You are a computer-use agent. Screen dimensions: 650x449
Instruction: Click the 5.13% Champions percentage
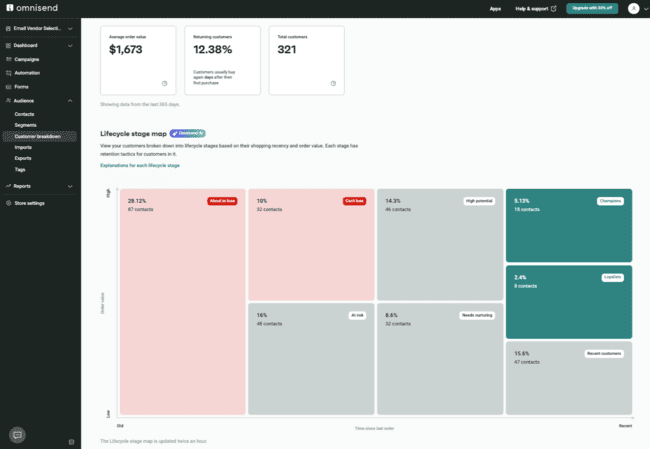[522, 201]
